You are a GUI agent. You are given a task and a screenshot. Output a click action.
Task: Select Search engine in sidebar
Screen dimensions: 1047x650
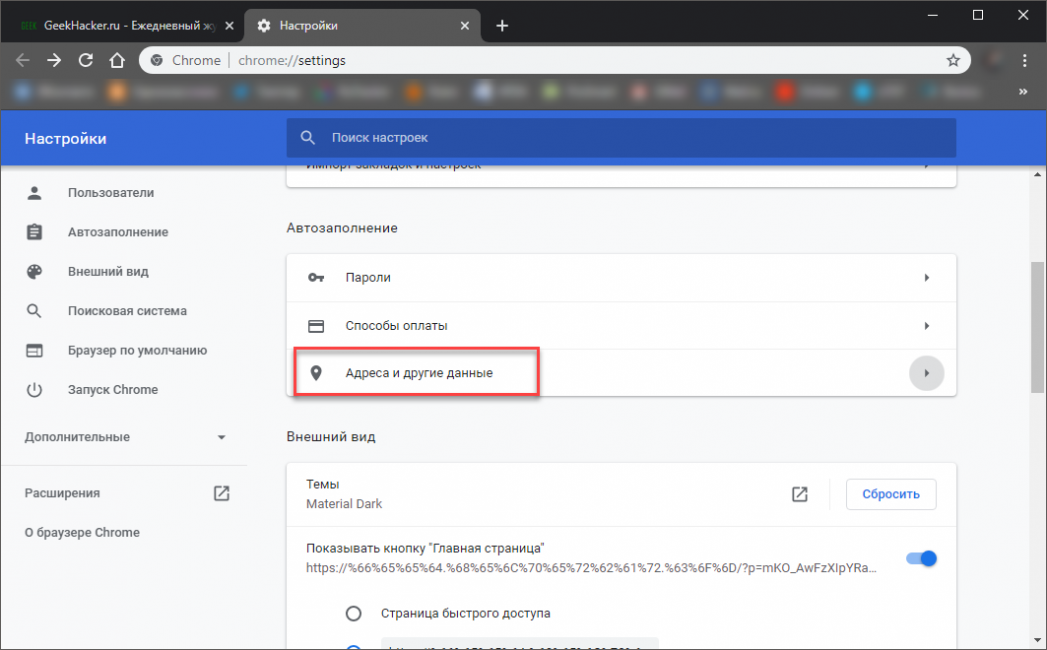[x=127, y=311]
